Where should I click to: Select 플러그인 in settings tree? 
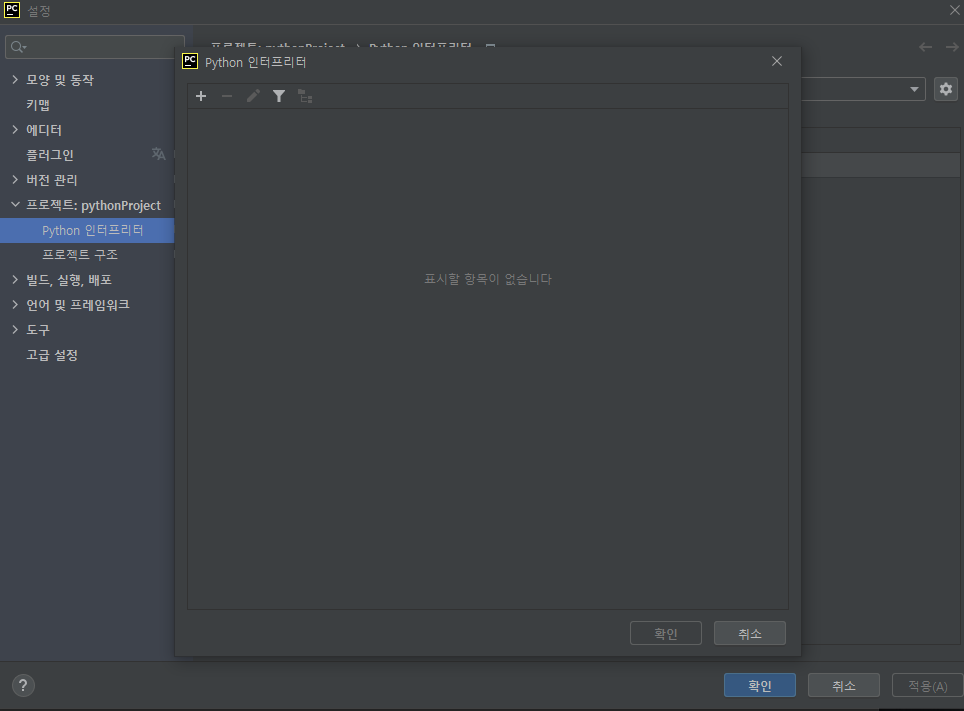50,155
